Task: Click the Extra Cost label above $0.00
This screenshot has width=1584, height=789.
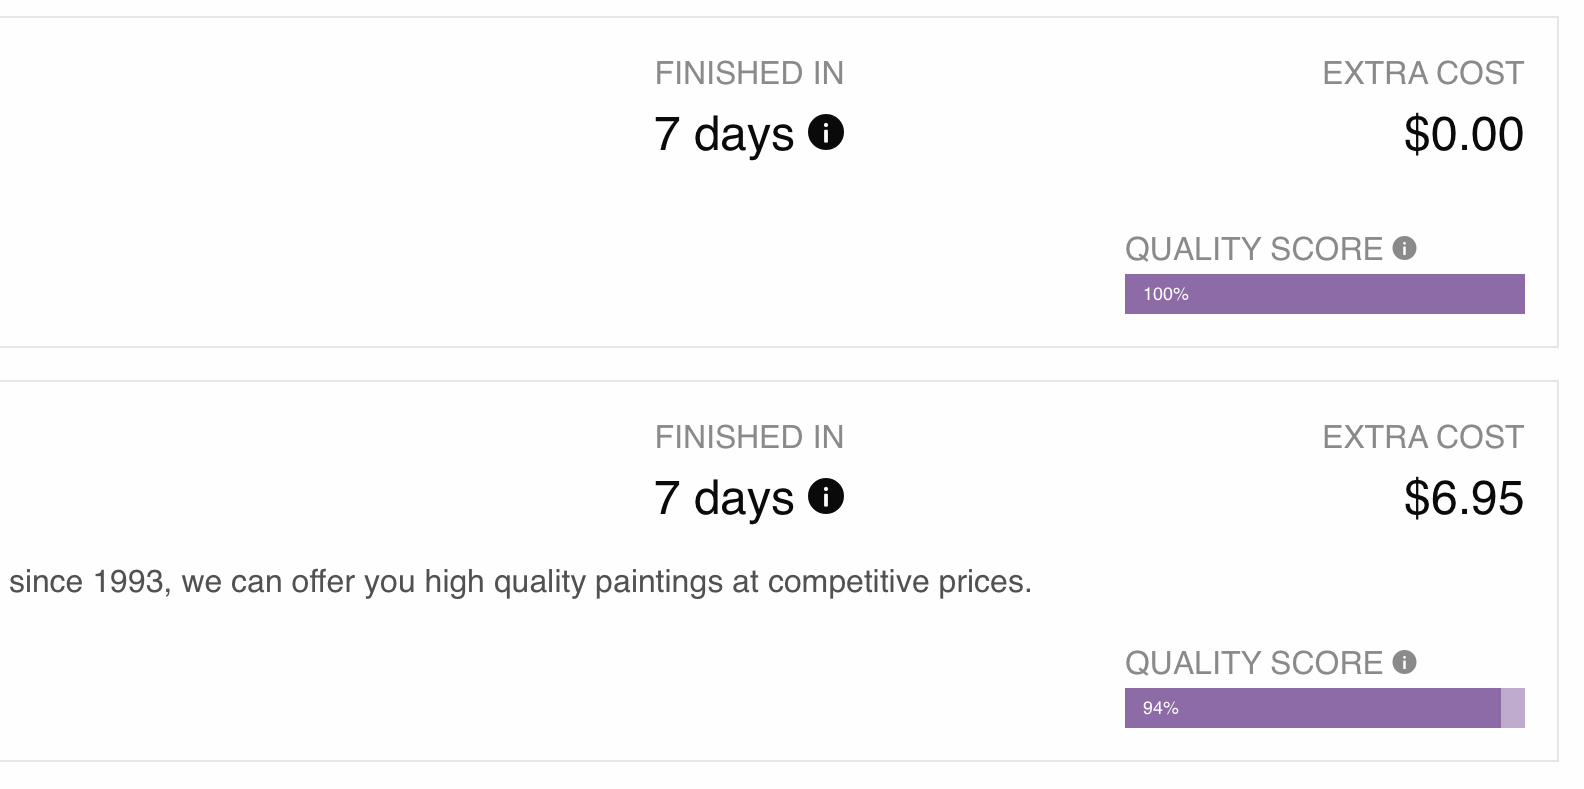Action: point(1423,73)
